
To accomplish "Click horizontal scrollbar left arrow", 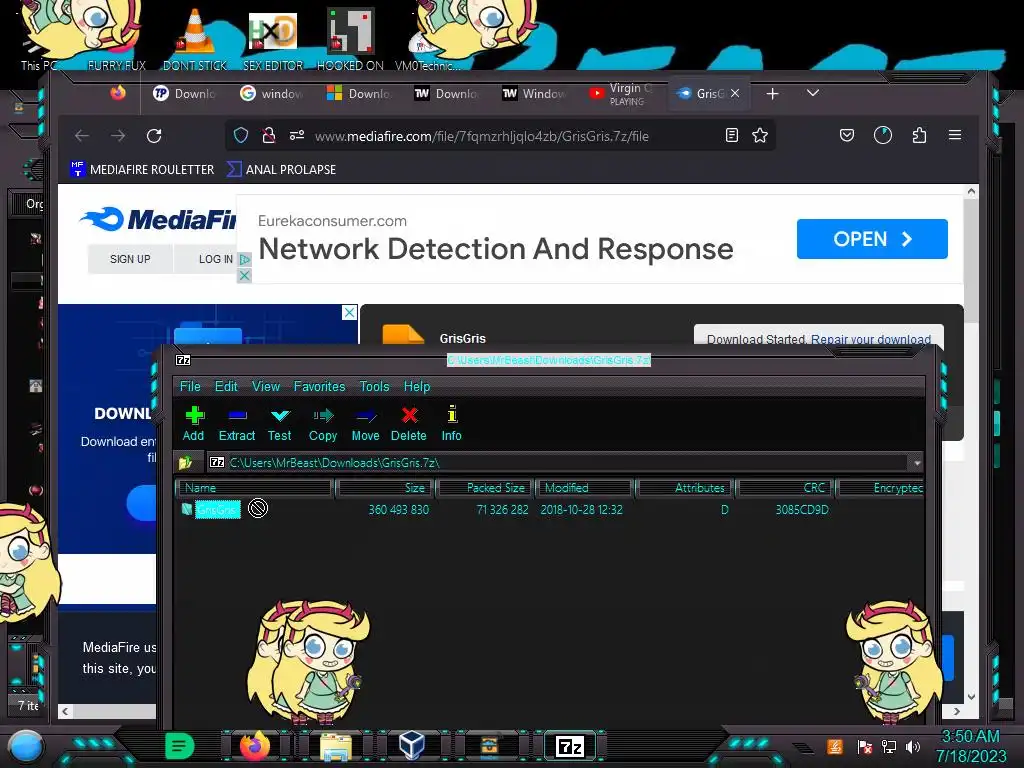I will pos(65,711).
